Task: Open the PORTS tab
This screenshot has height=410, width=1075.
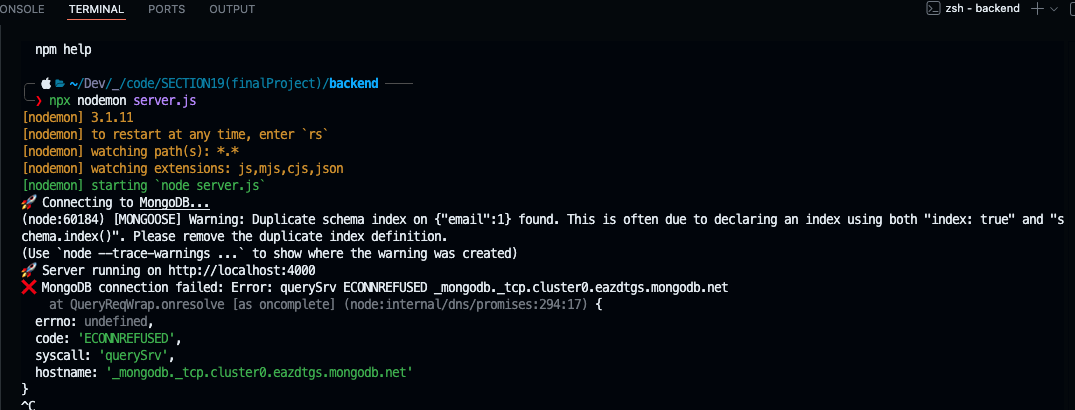Action: pyautogui.click(x=166, y=9)
